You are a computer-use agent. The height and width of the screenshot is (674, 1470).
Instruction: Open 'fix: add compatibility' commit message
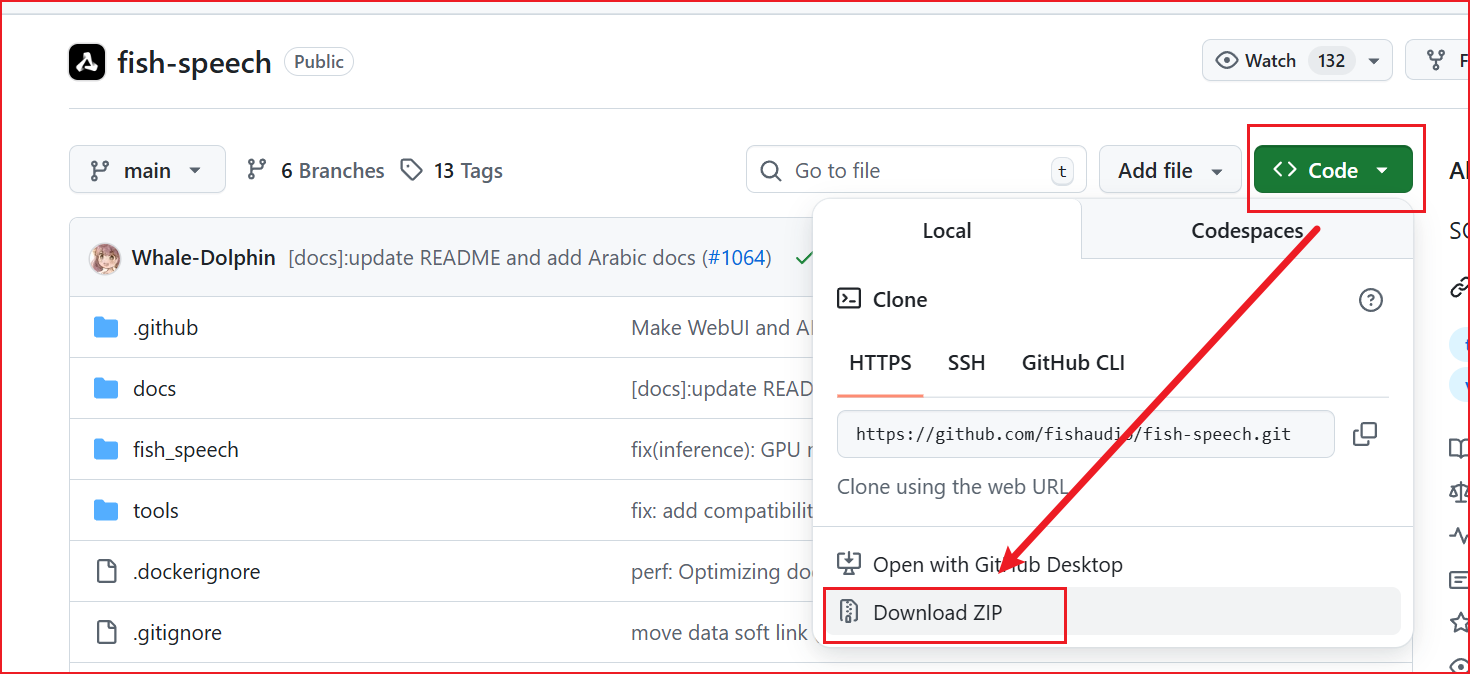pyautogui.click(x=722, y=510)
